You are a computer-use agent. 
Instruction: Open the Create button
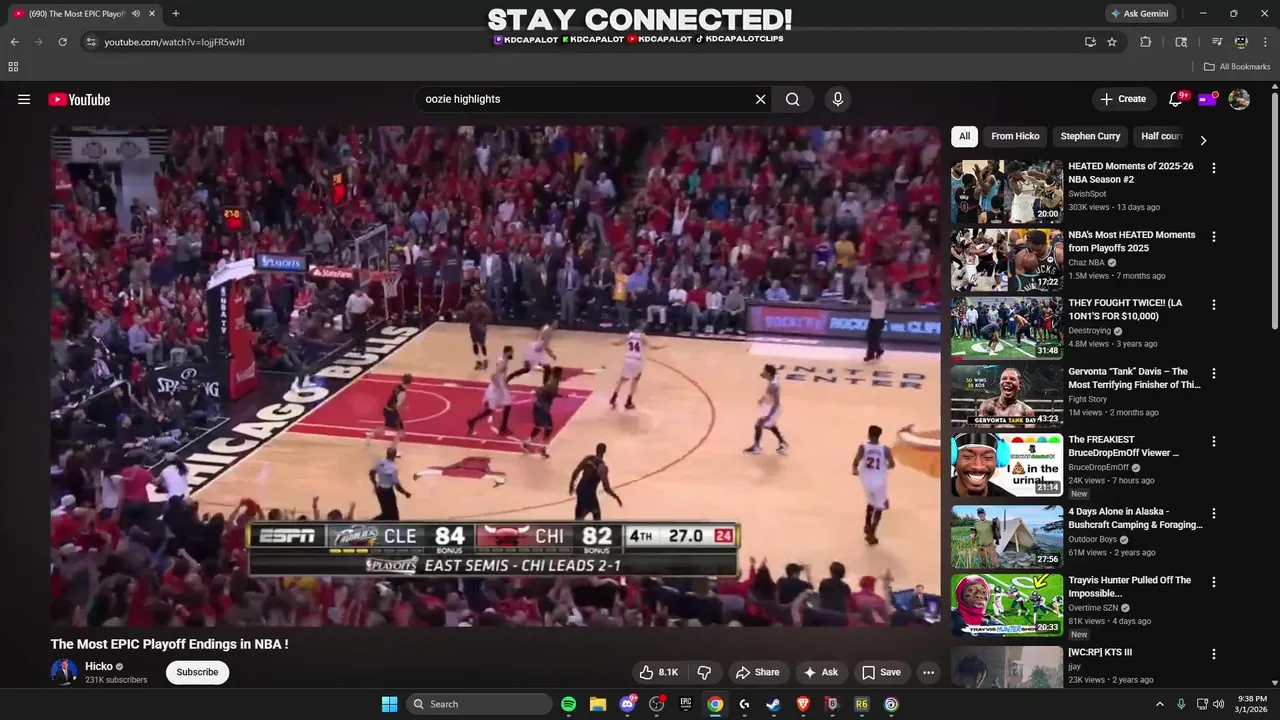point(1123,99)
